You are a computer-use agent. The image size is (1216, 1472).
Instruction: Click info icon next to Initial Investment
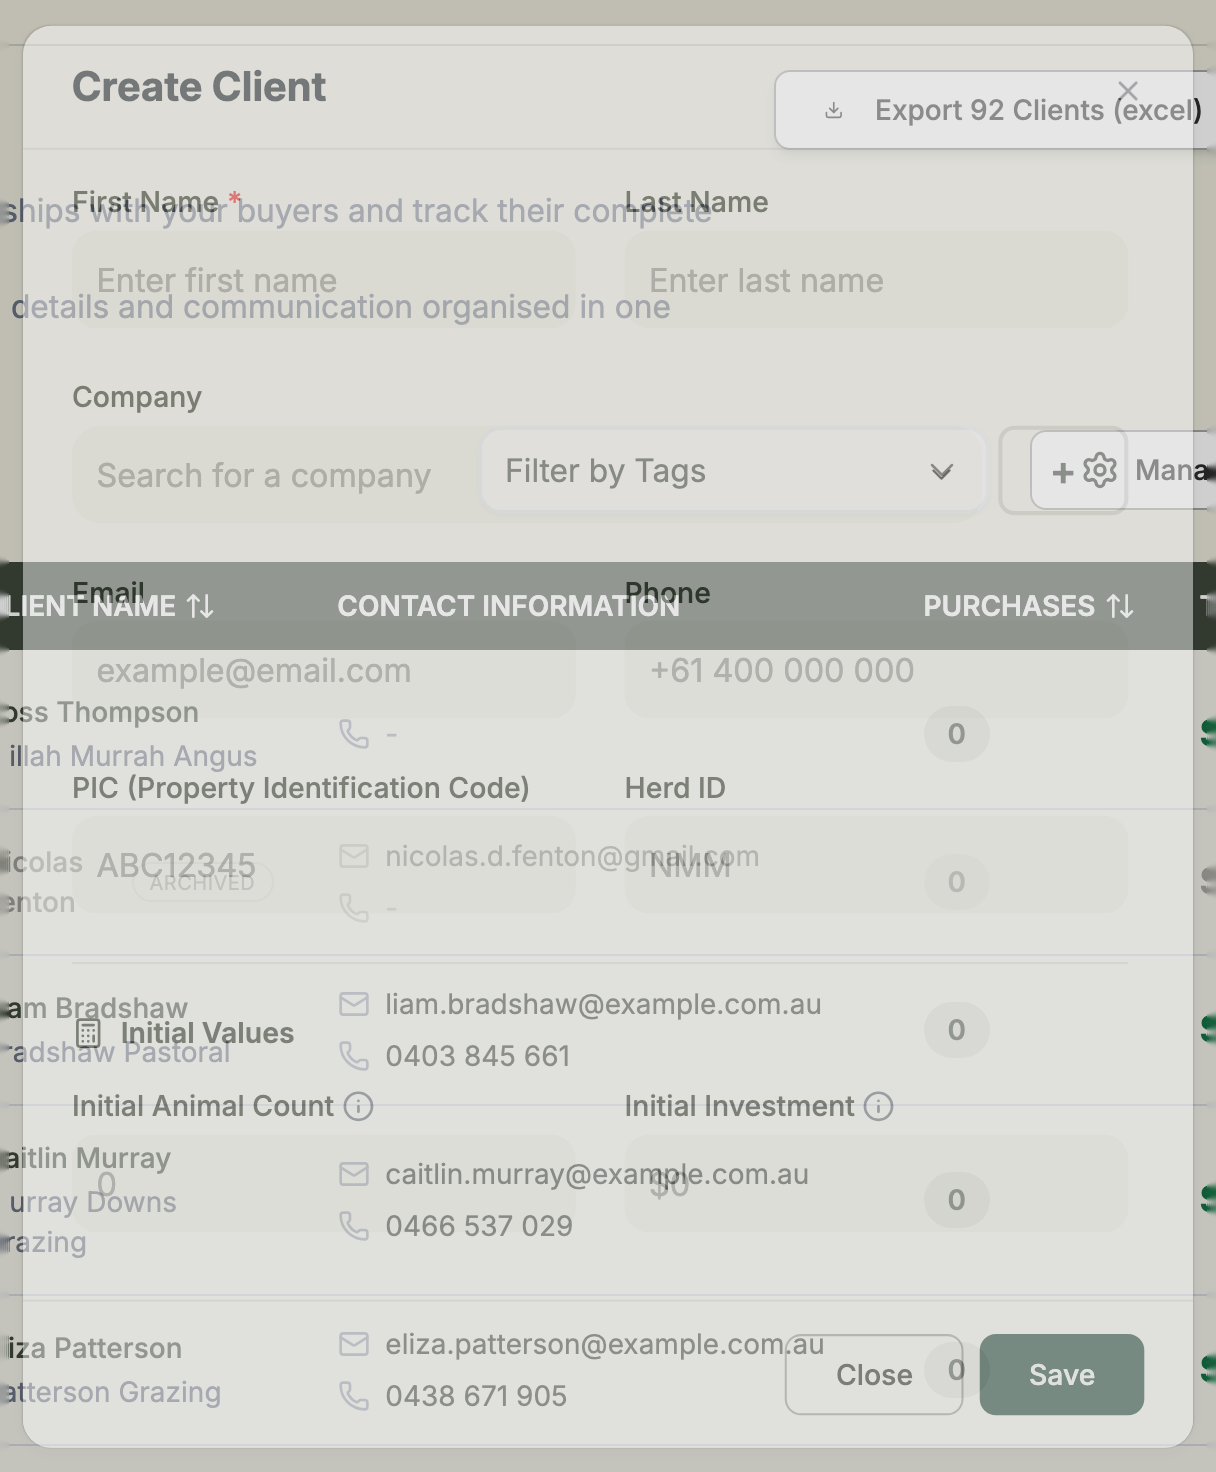pyautogui.click(x=878, y=1106)
